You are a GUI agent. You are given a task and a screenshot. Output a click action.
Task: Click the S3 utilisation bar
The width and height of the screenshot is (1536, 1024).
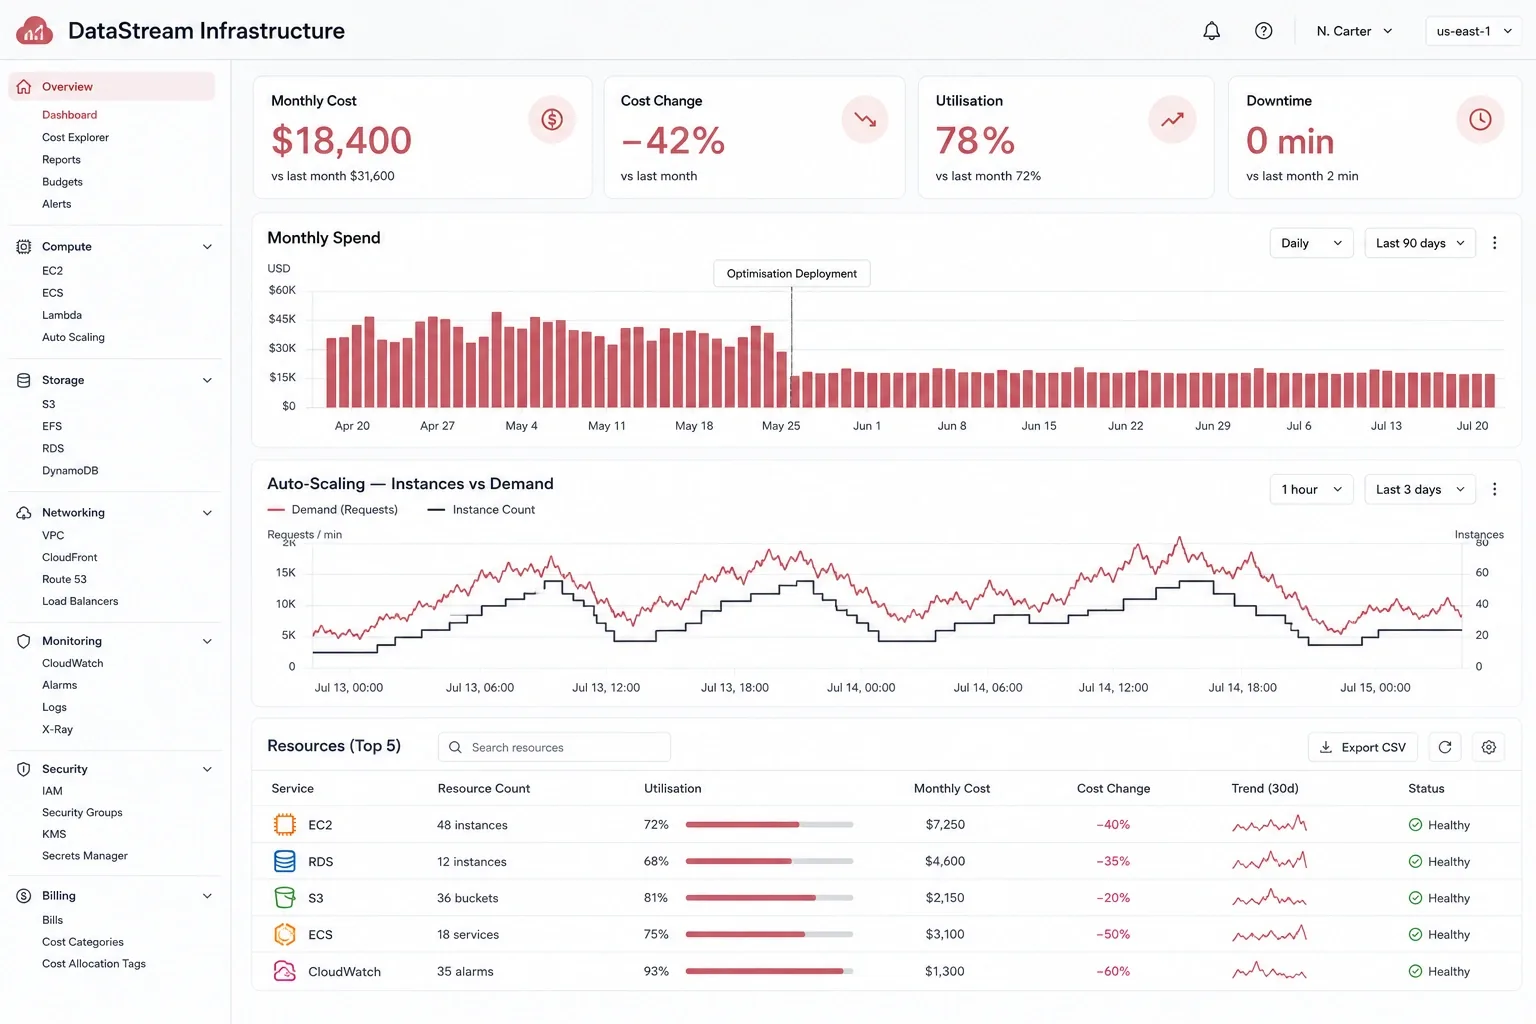pyautogui.click(x=770, y=898)
